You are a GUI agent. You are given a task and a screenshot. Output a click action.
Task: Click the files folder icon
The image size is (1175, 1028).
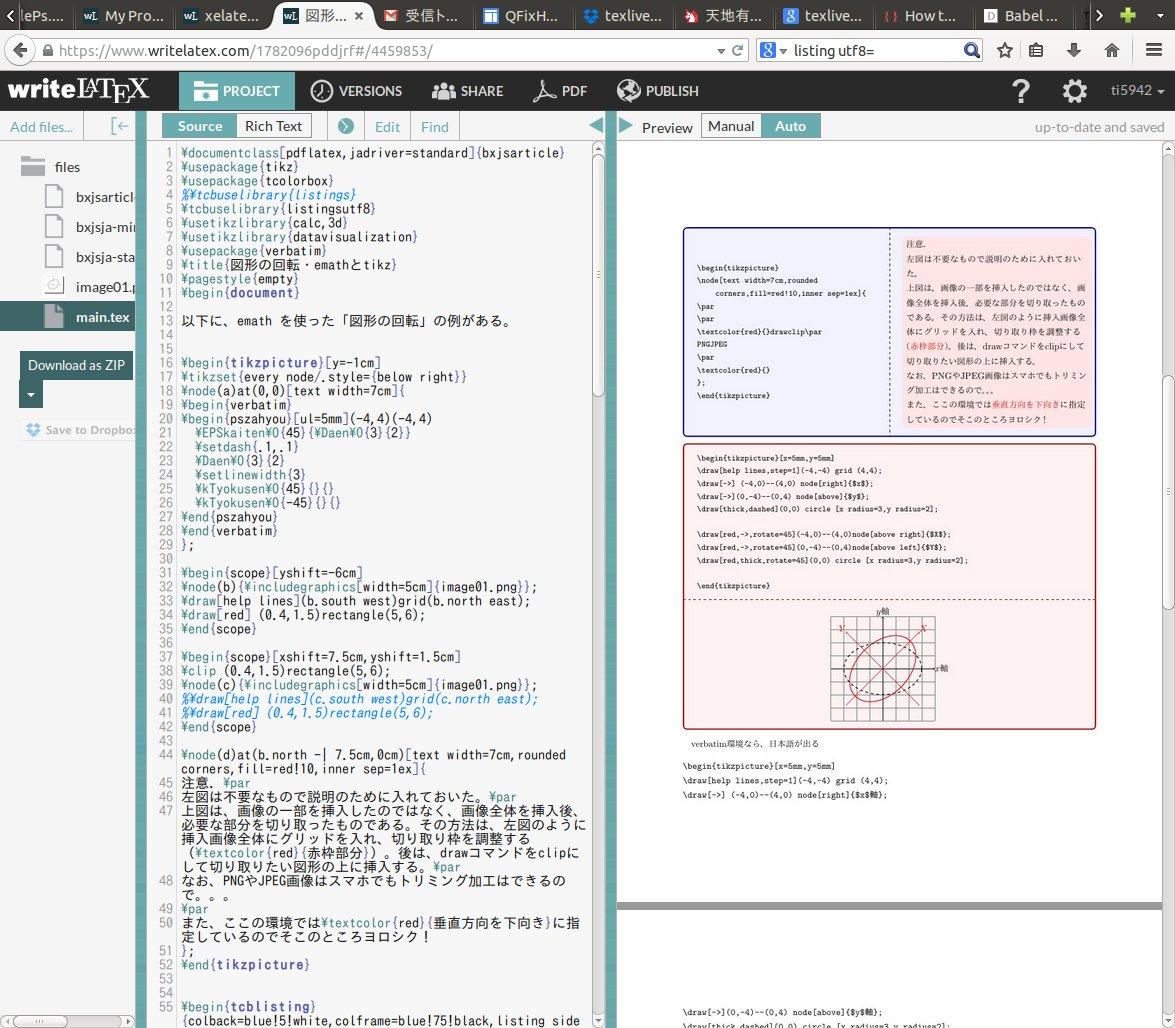pyautogui.click(x=33, y=166)
